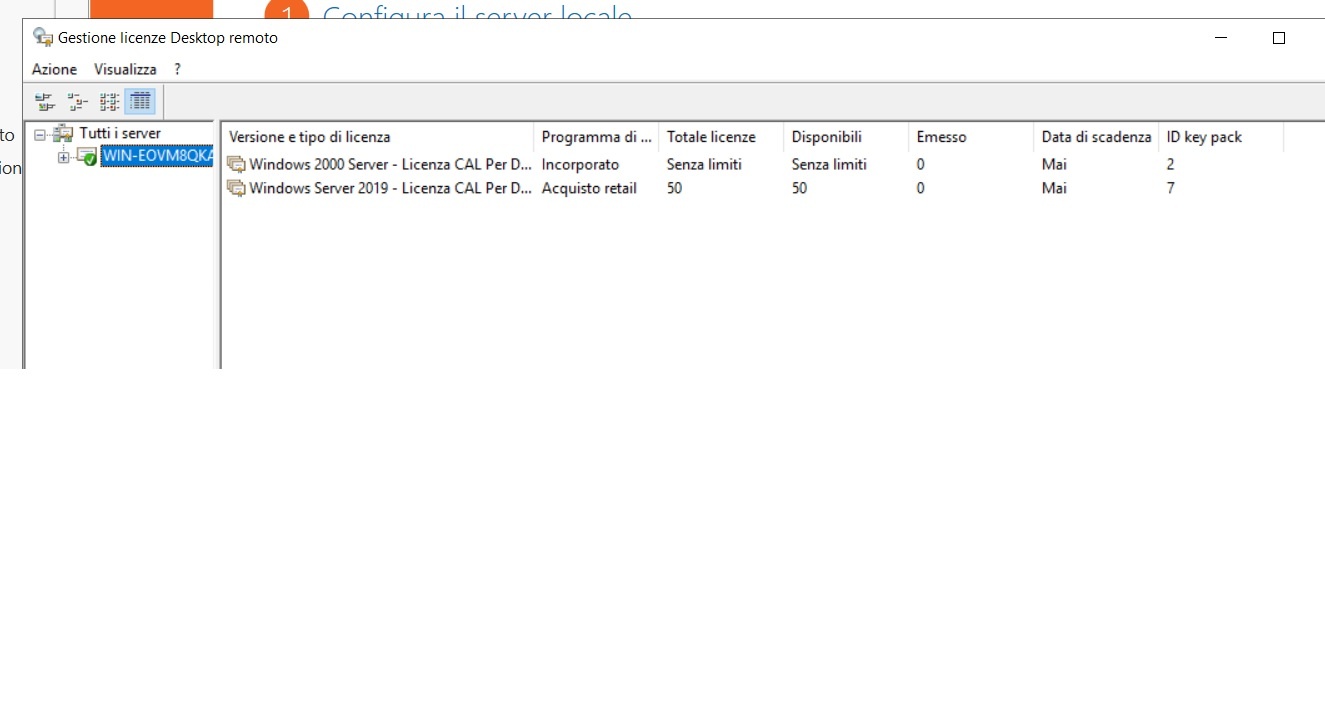The height and width of the screenshot is (720, 1325).
Task: Click Mai expiry for Windows 2000 Server
Action: pos(1054,164)
